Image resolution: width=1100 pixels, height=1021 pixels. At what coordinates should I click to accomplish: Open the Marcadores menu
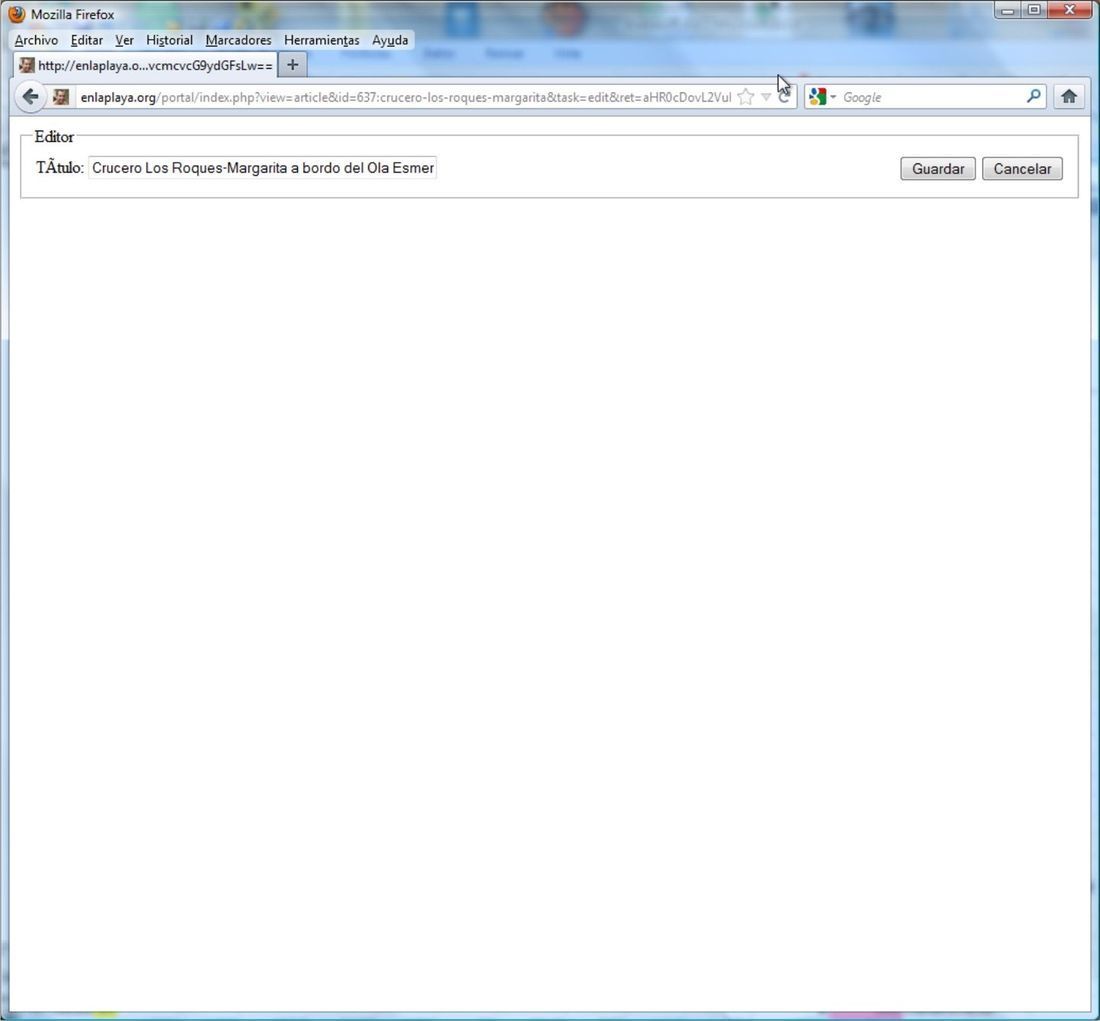pos(239,40)
